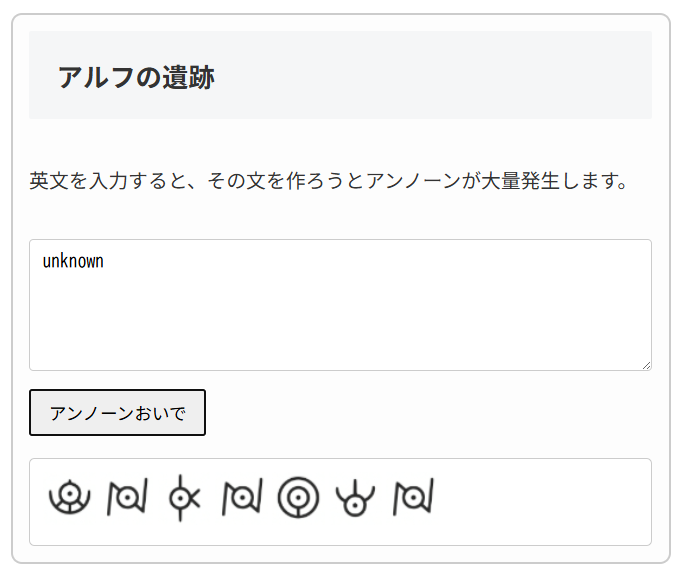Click the Unown W glyph
This screenshot has height=587, width=685.
coord(355,497)
